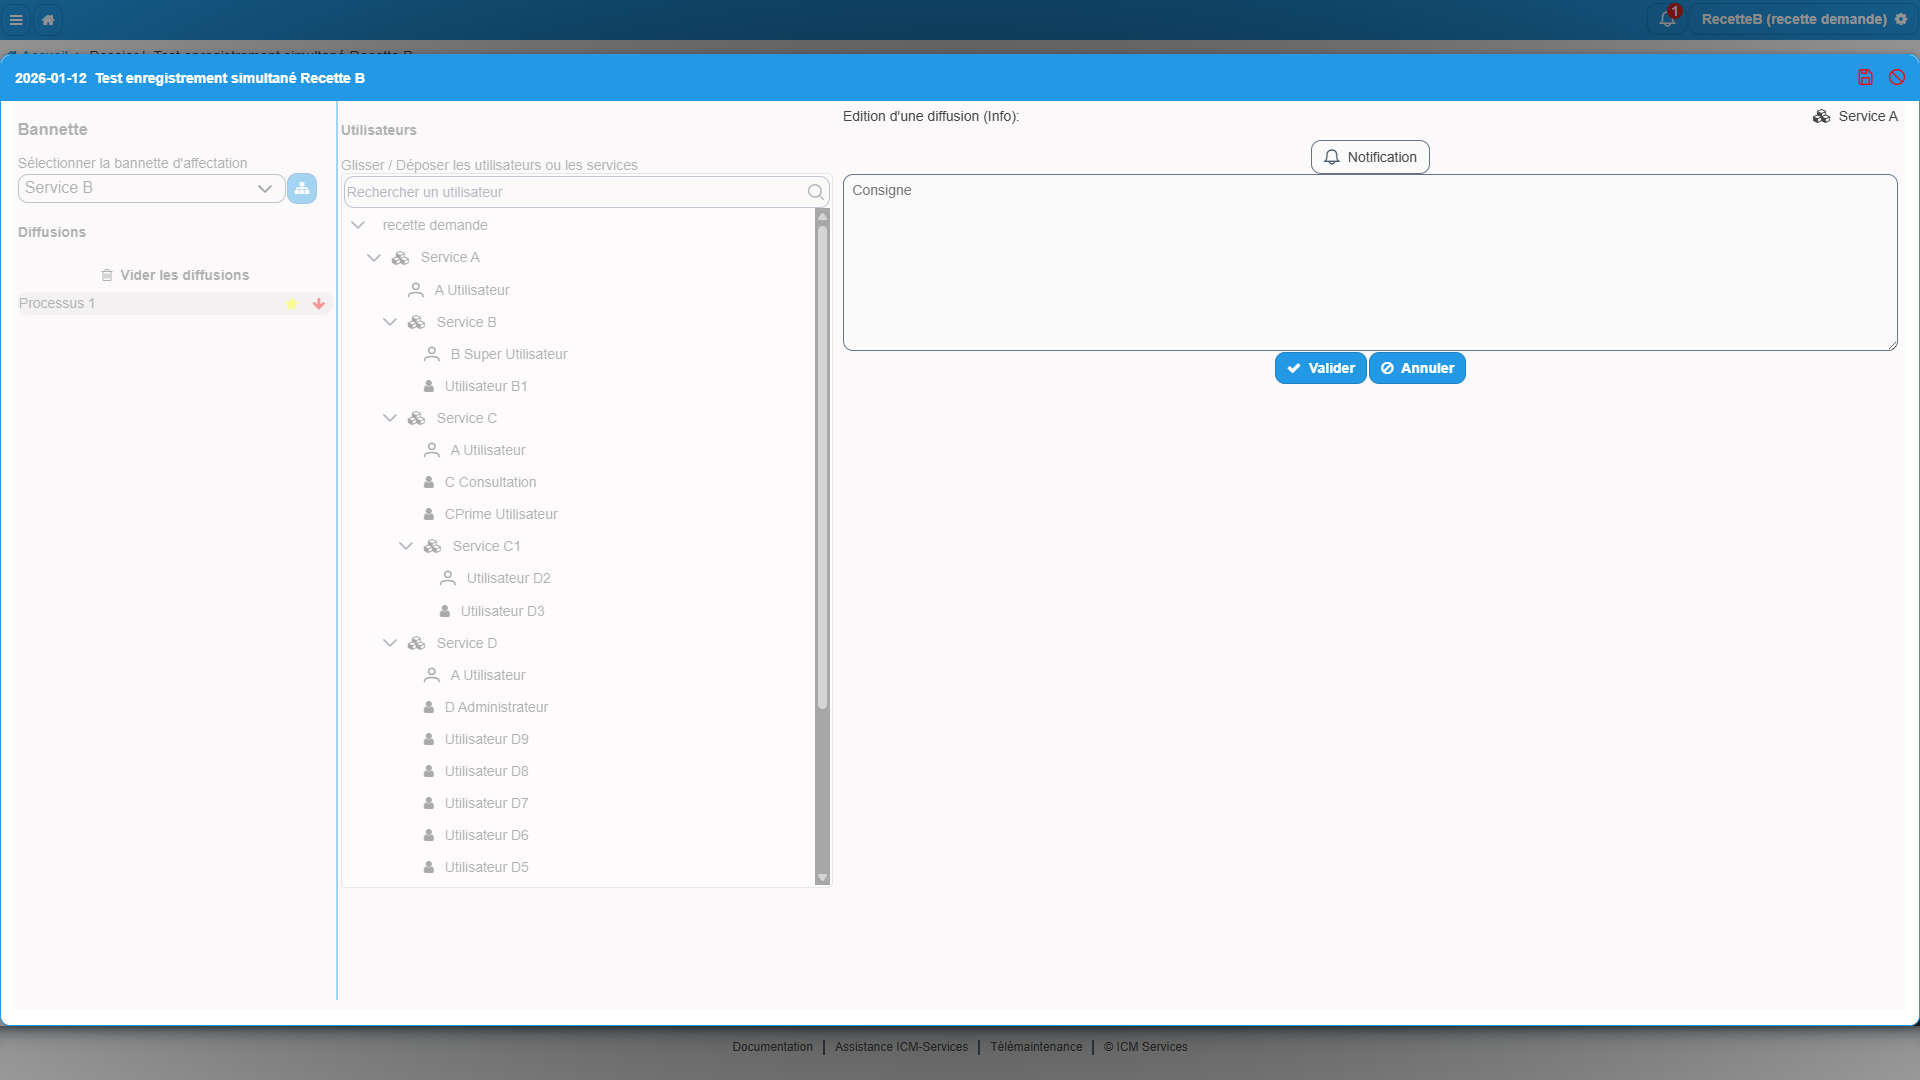This screenshot has width=1920, height=1080.
Task: Click the Annuler button
Action: (1417, 368)
